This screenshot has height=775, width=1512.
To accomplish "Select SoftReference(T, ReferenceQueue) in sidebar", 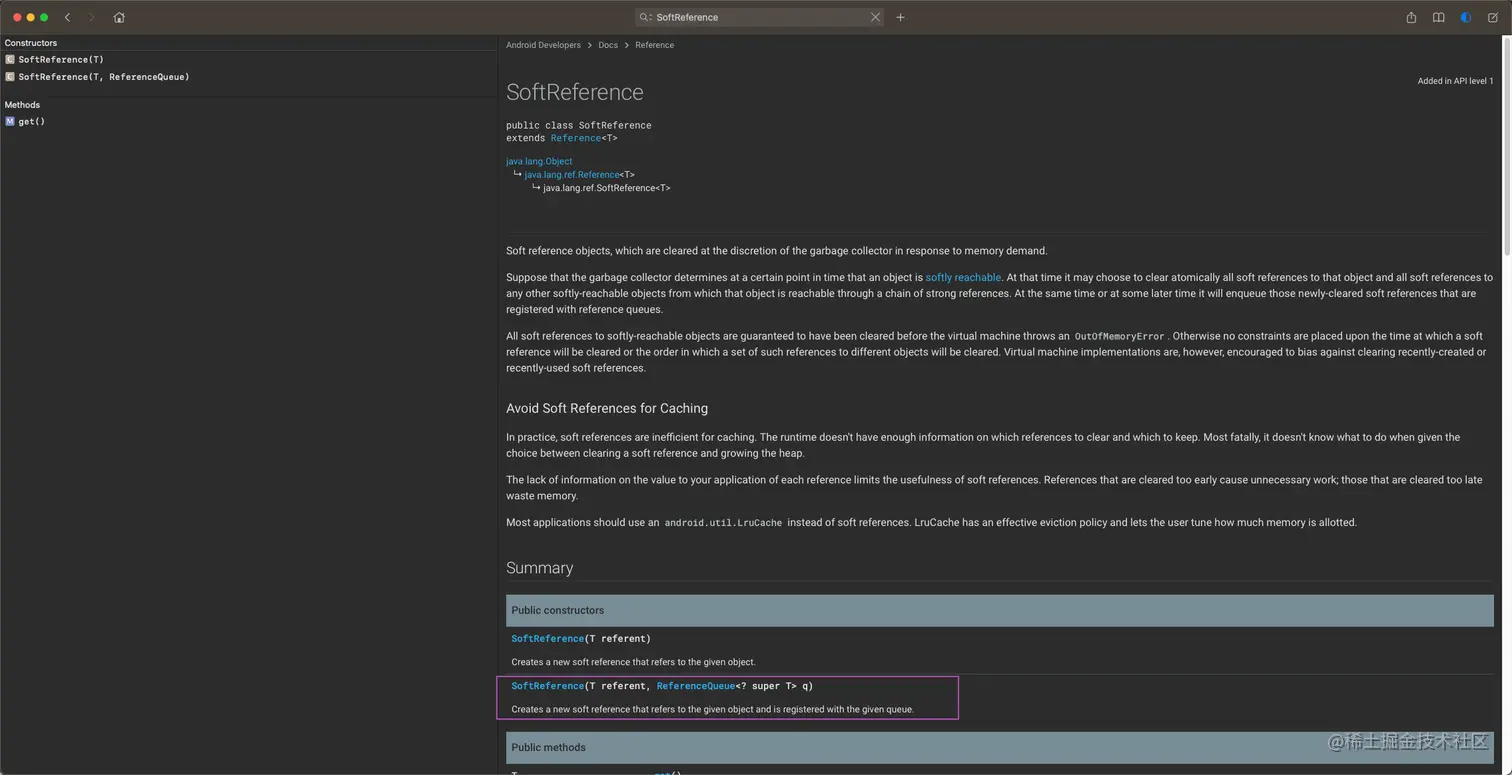I will pyautogui.click(x=104, y=77).
